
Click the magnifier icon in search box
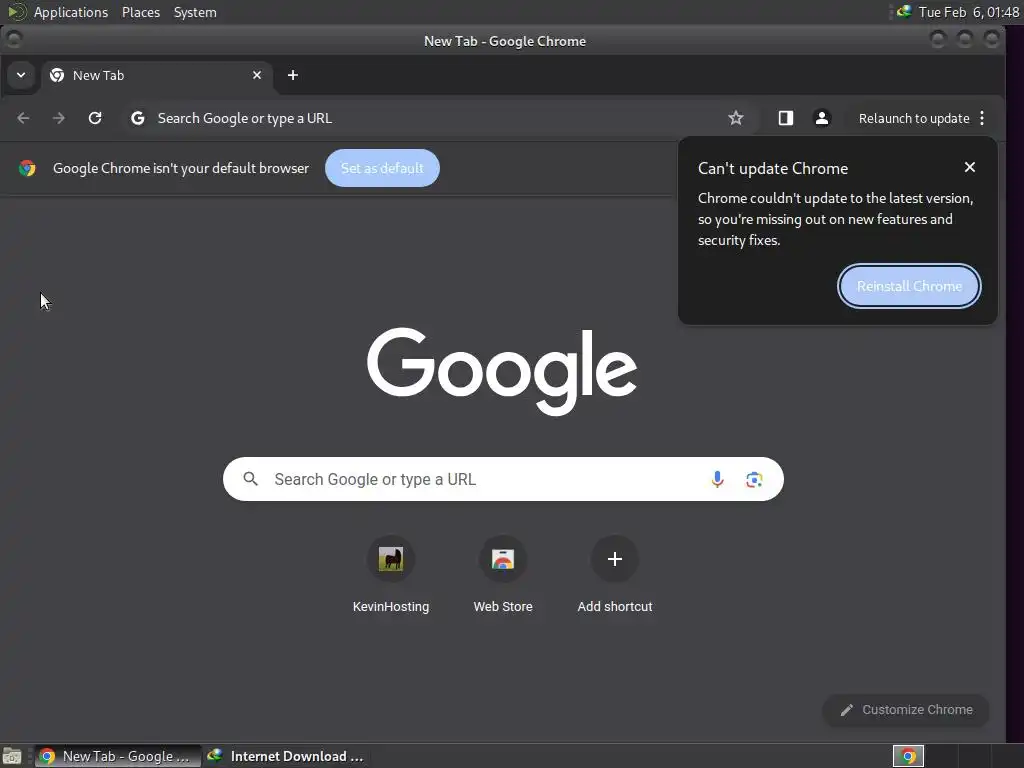(x=250, y=479)
